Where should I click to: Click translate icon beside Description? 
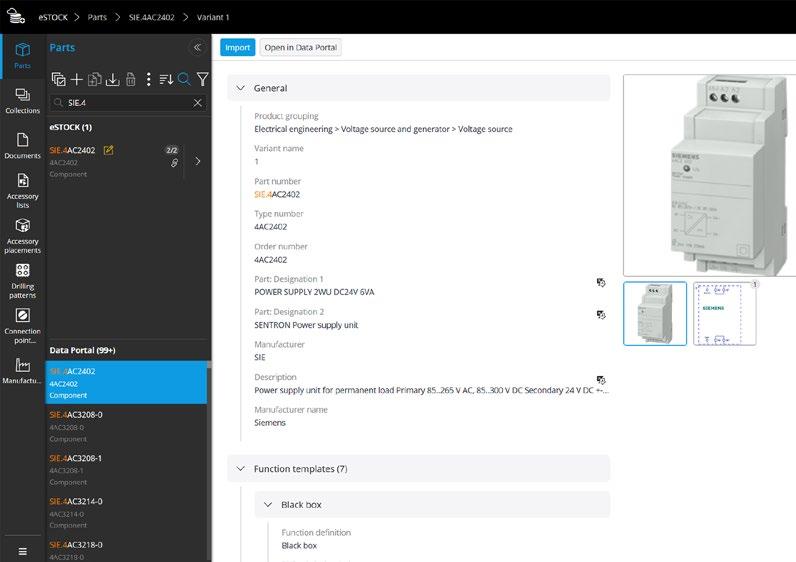click(x=601, y=380)
